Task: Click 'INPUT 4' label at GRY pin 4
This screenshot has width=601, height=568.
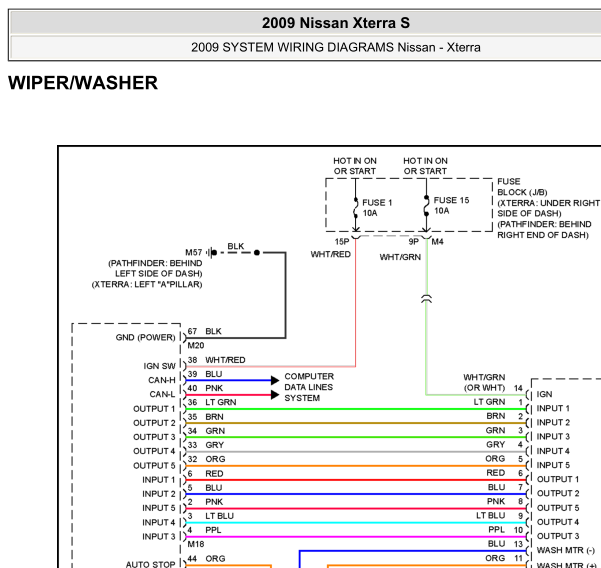Action: pyautogui.click(x=553, y=451)
